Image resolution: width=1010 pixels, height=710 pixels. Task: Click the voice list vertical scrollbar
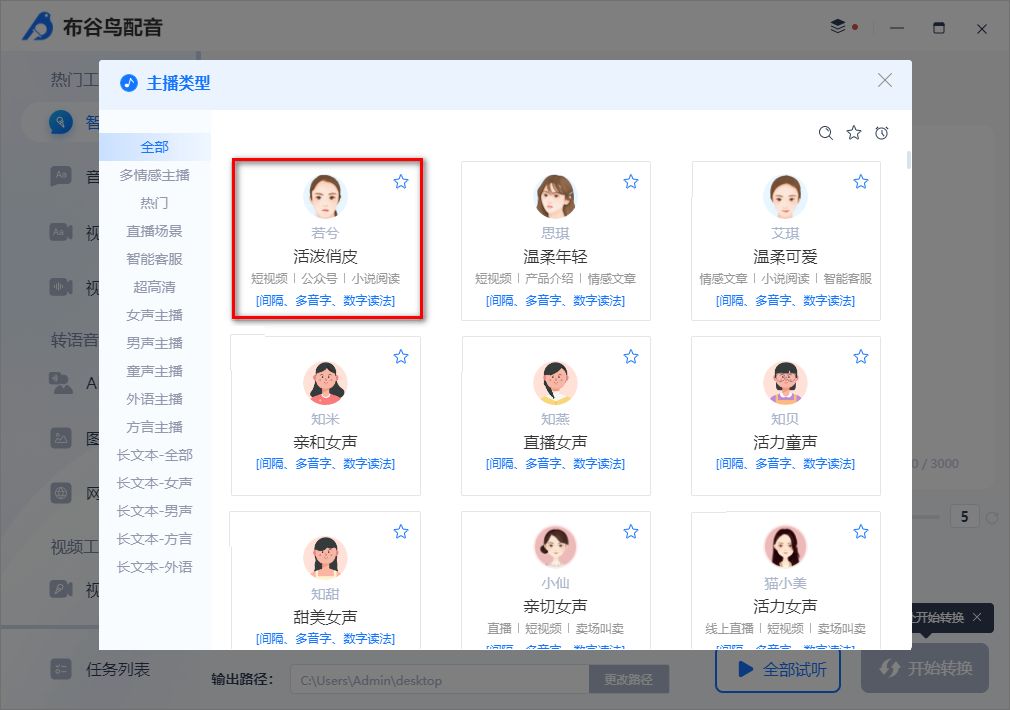(908, 160)
